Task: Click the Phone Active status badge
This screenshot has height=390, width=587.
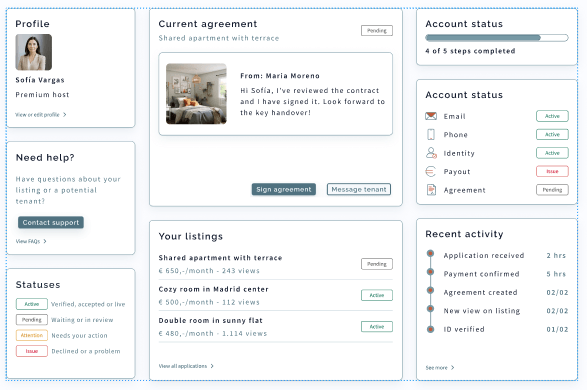Action: tap(552, 134)
